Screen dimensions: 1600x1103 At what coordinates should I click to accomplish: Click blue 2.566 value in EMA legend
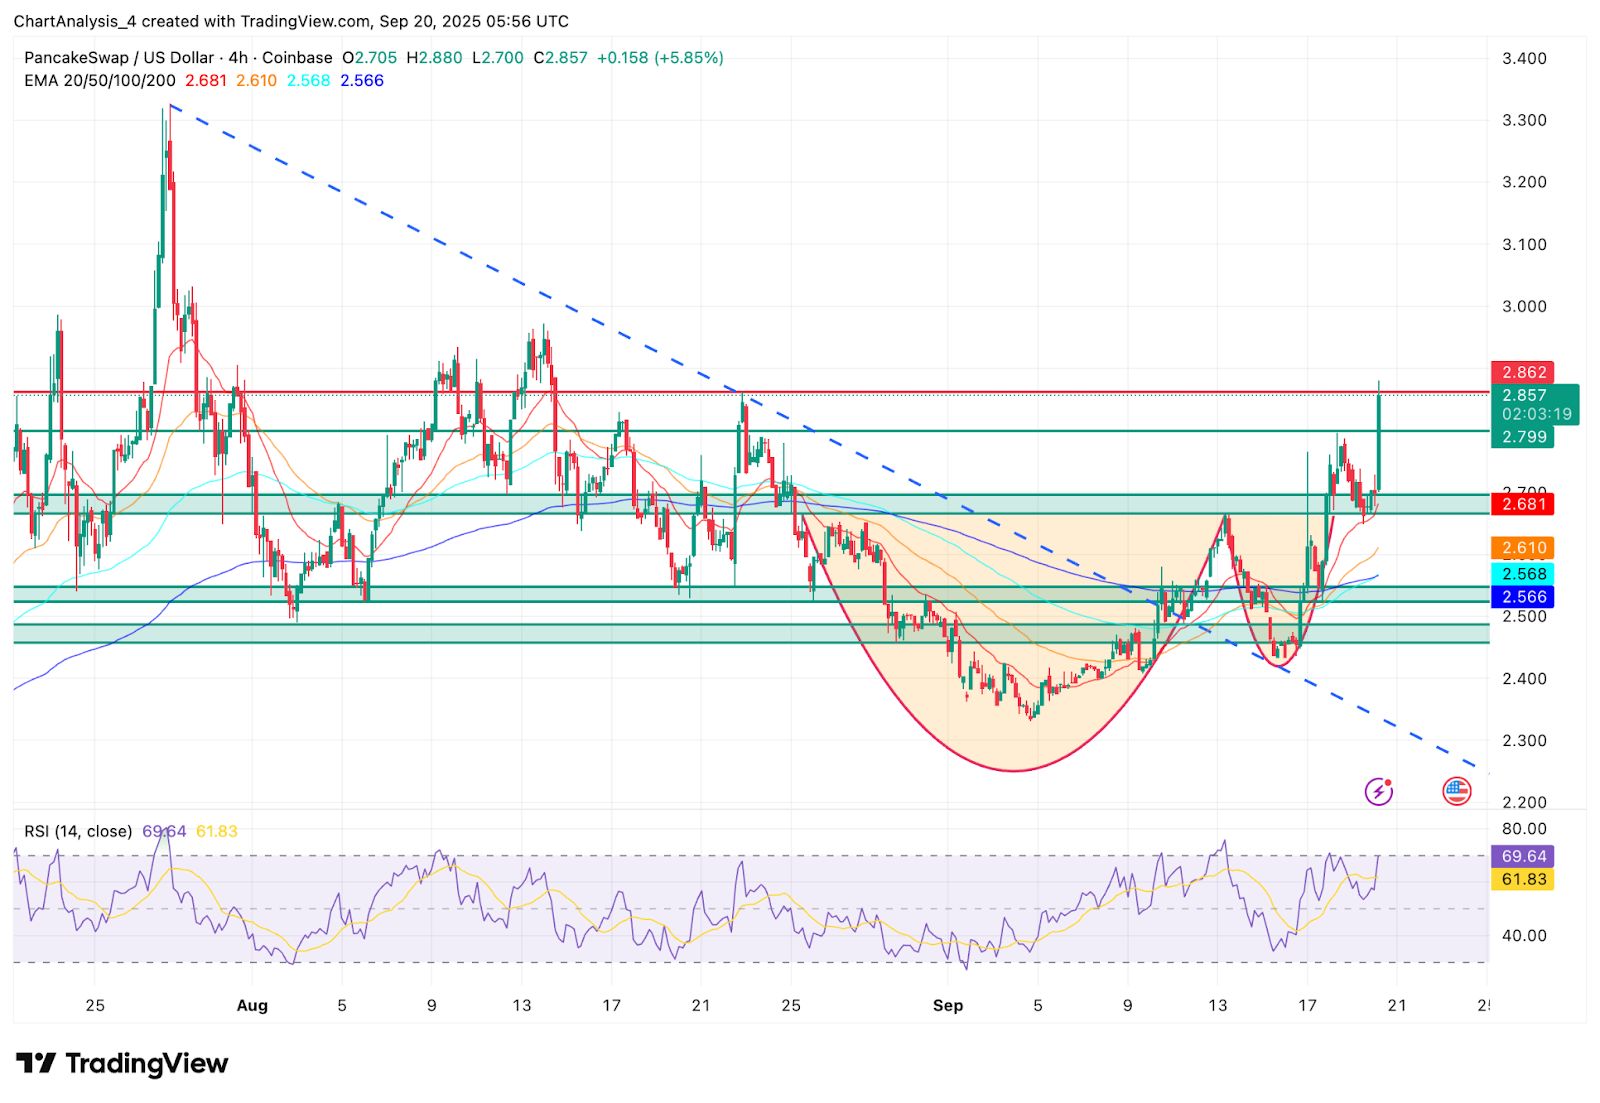coord(362,81)
